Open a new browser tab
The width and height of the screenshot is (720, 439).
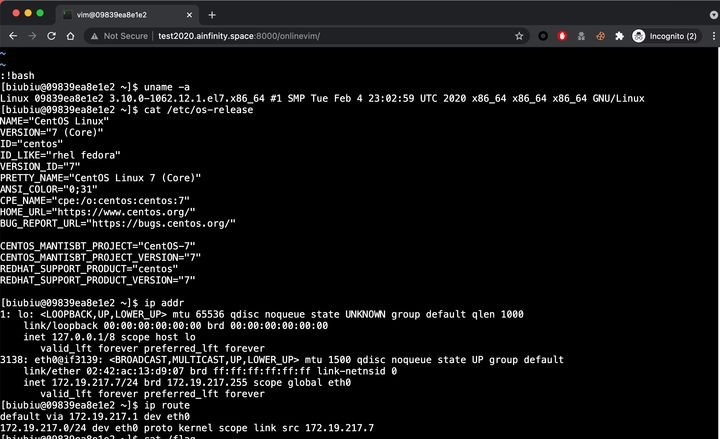coord(212,15)
